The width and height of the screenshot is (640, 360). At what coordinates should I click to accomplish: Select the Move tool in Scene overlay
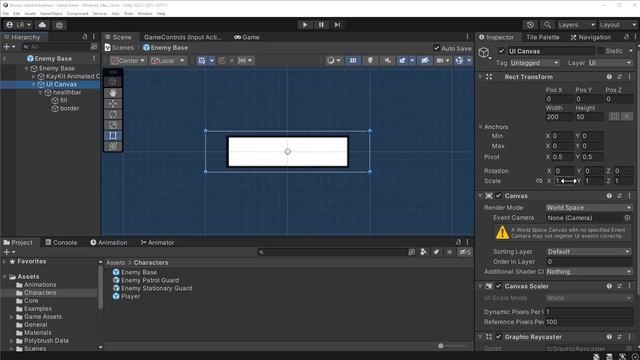(113, 104)
